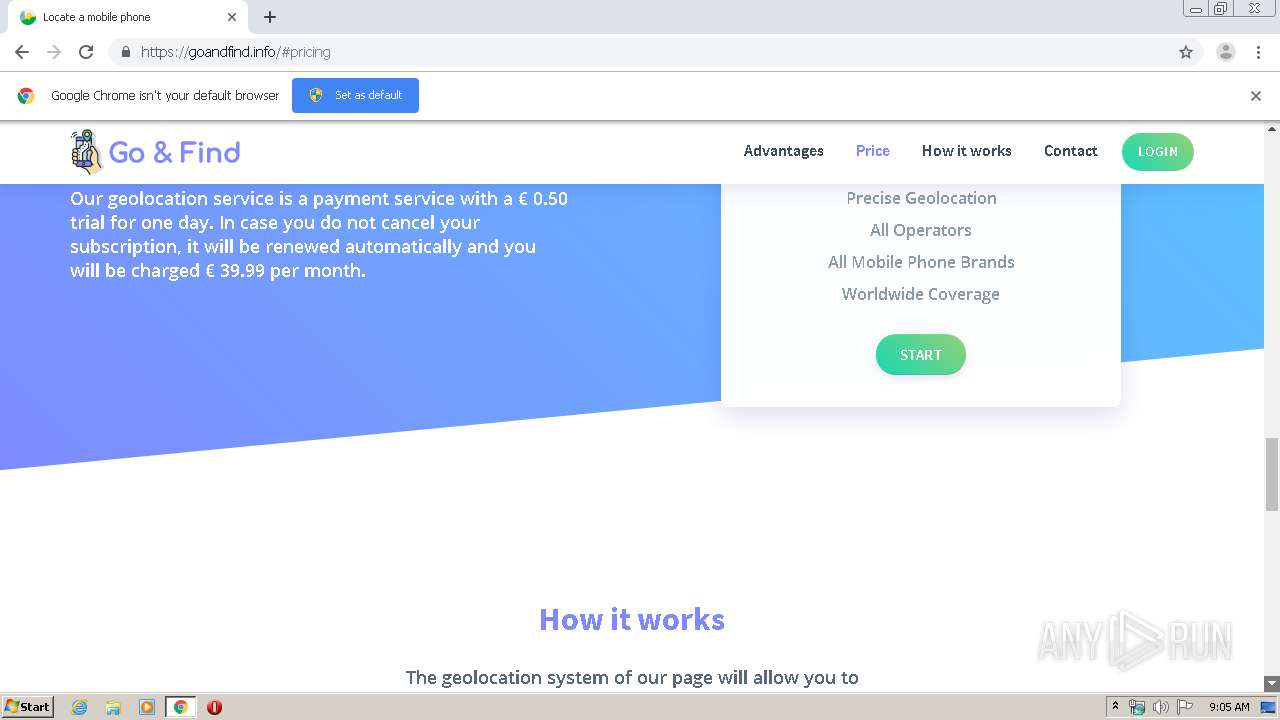Viewport: 1280px width, 720px height.
Task: Open the Chrome three-dot menu
Action: pyautogui.click(x=1258, y=52)
